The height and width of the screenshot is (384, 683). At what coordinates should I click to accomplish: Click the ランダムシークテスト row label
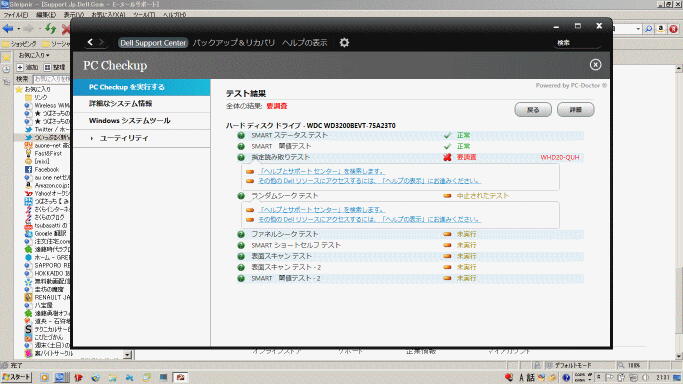pos(284,196)
